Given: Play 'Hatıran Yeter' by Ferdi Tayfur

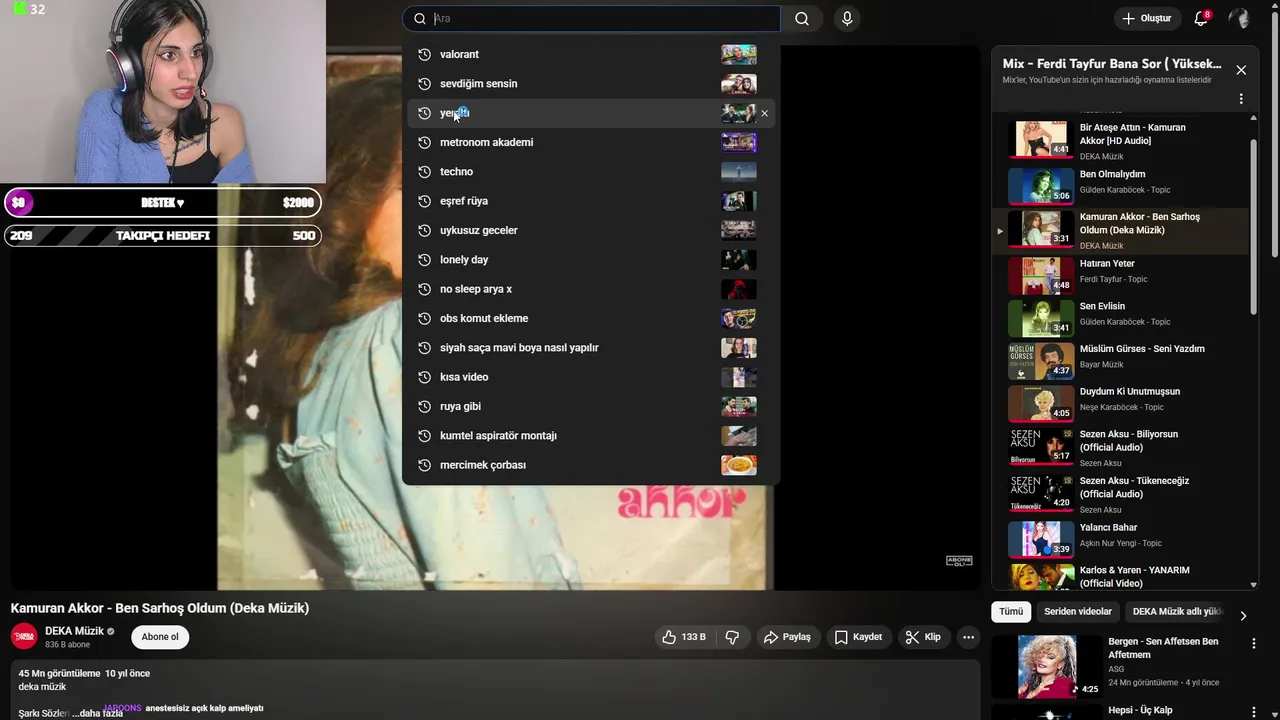Looking at the screenshot, I should [x=1120, y=274].
